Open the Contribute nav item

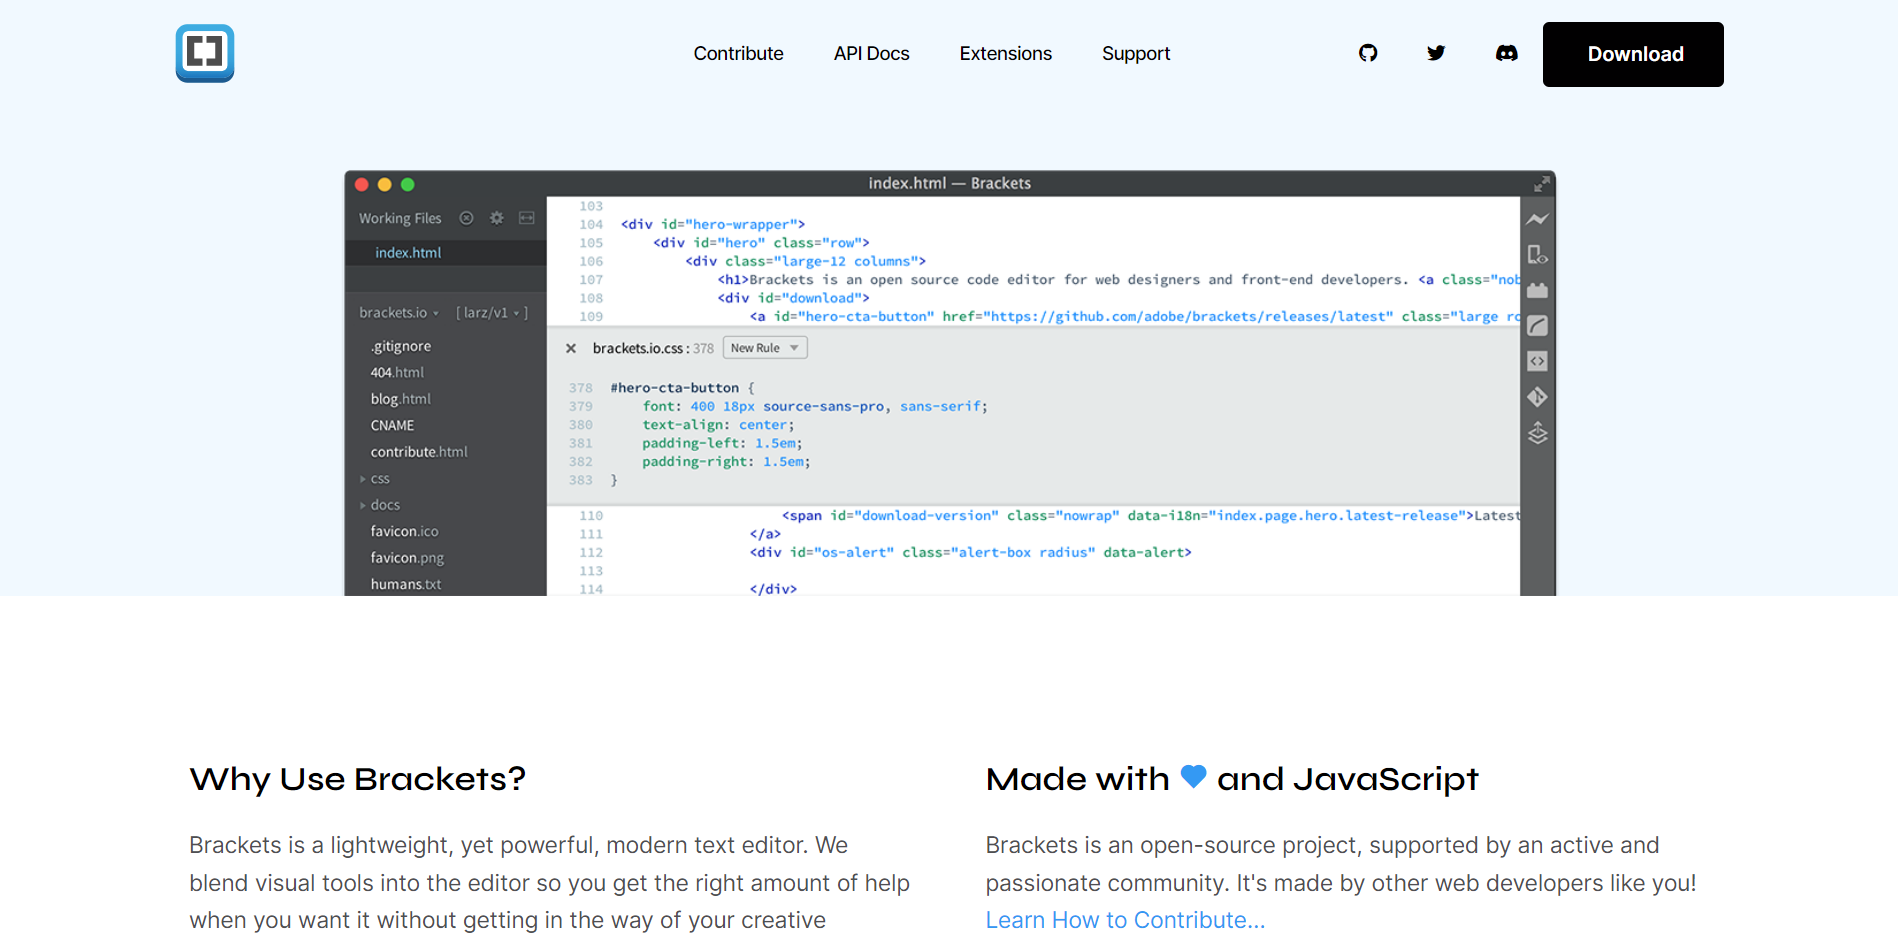[739, 54]
